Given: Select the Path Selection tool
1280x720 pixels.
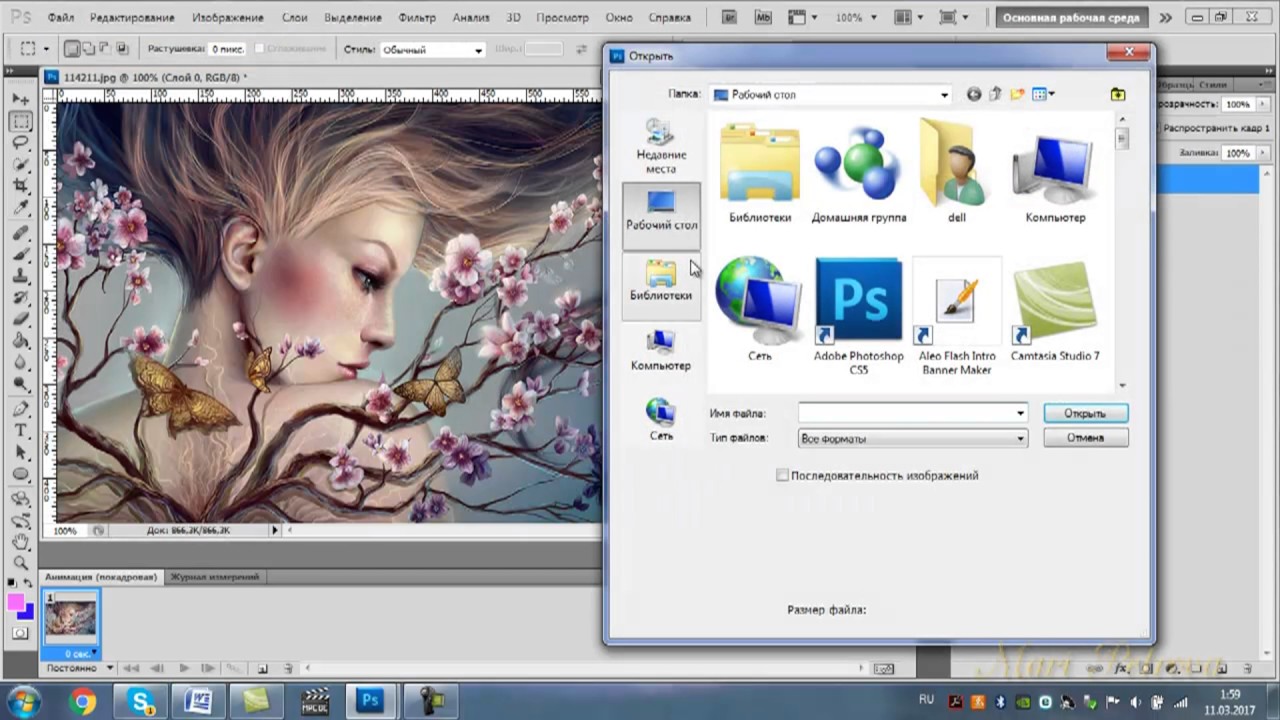Looking at the screenshot, I should point(20,453).
